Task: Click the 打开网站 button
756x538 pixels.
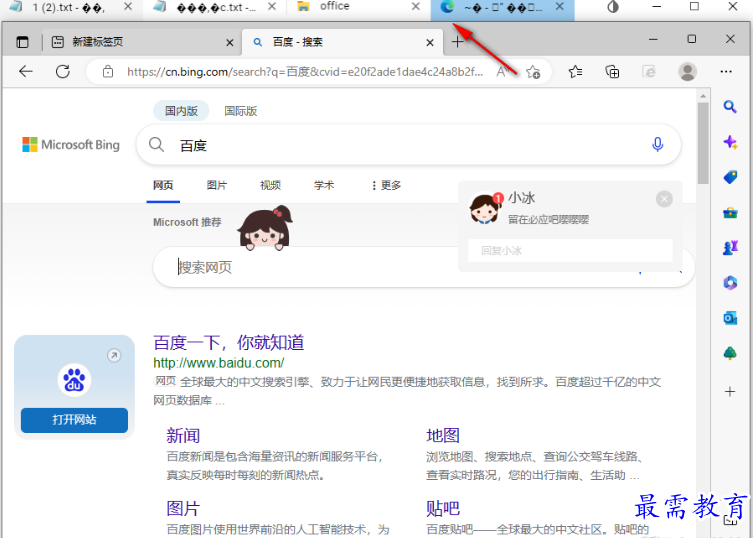Action: [x=74, y=420]
